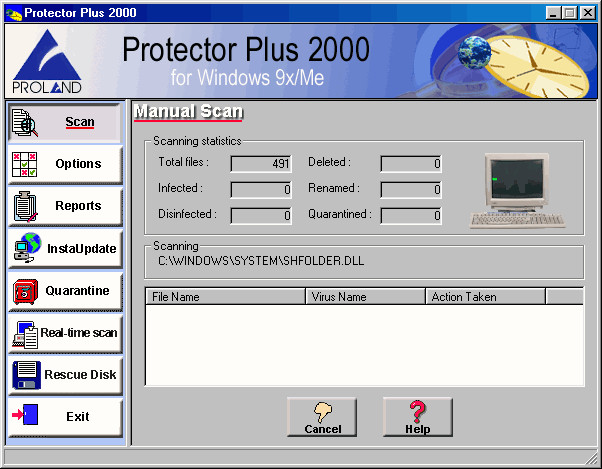The width and height of the screenshot is (602, 469).
Task: Click the Real-time scan computer icon
Action: point(25,335)
